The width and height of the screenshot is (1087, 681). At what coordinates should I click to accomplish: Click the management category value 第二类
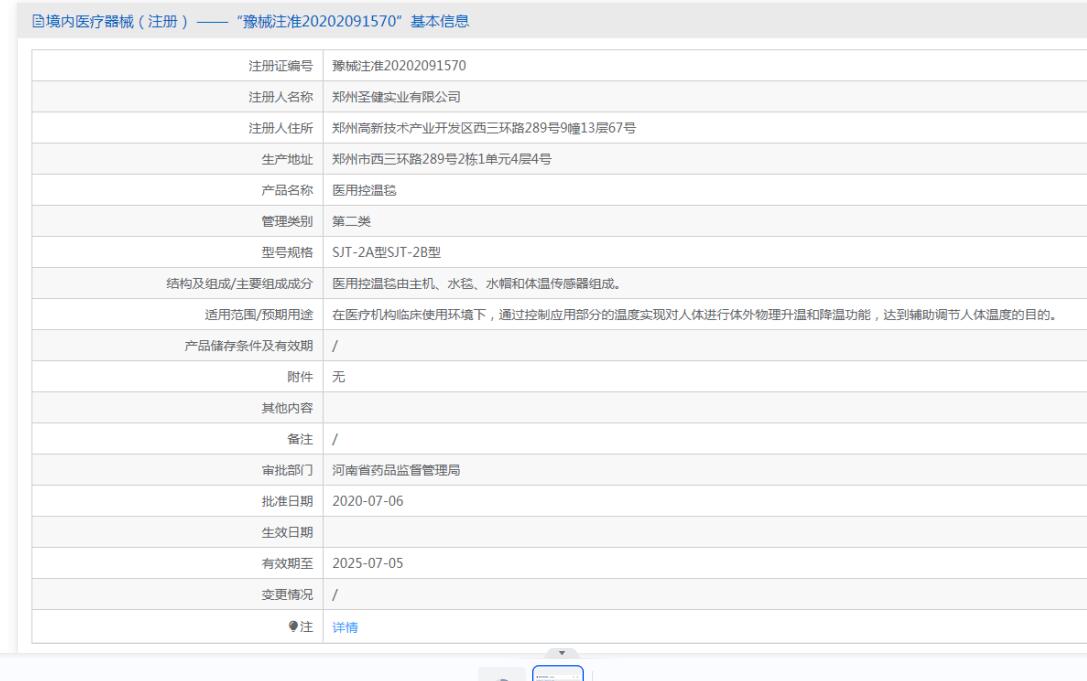(351, 222)
